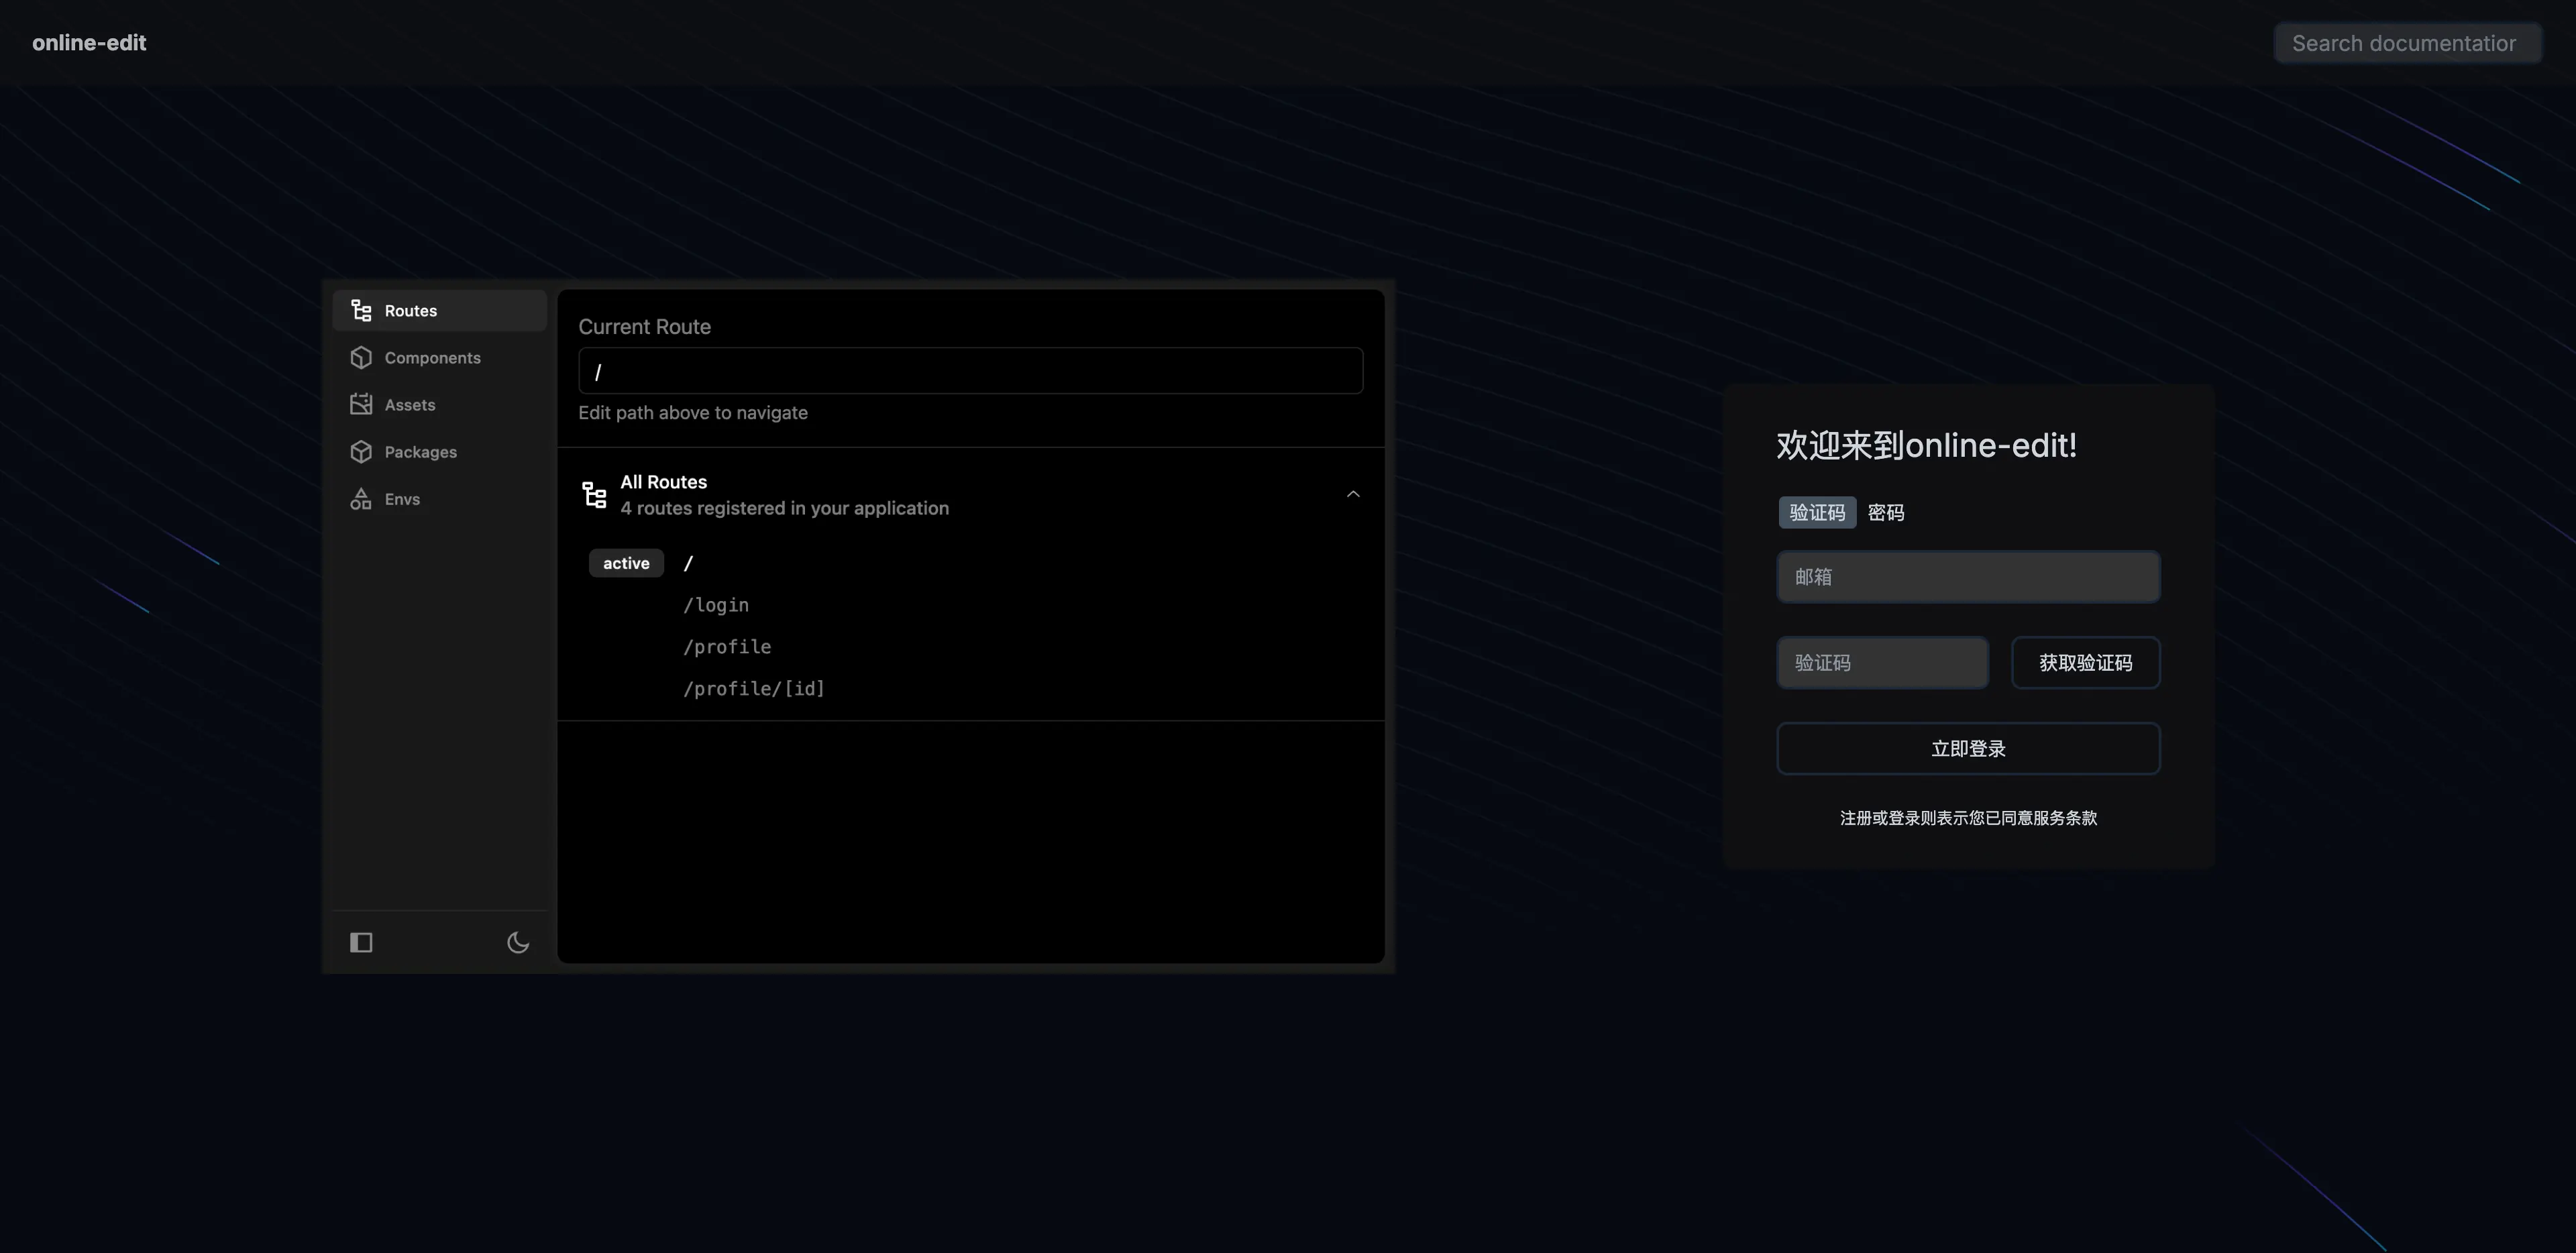Click the 获取验证码 button
The height and width of the screenshot is (1253, 2576).
coord(2086,663)
